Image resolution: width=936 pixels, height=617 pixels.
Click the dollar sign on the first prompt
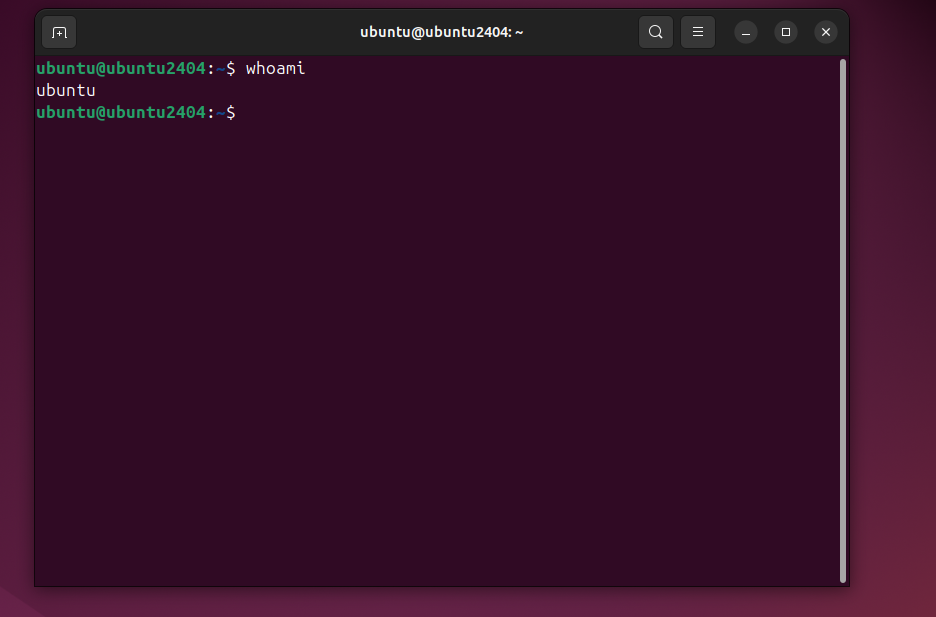pyautogui.click(x=231, y=69)
